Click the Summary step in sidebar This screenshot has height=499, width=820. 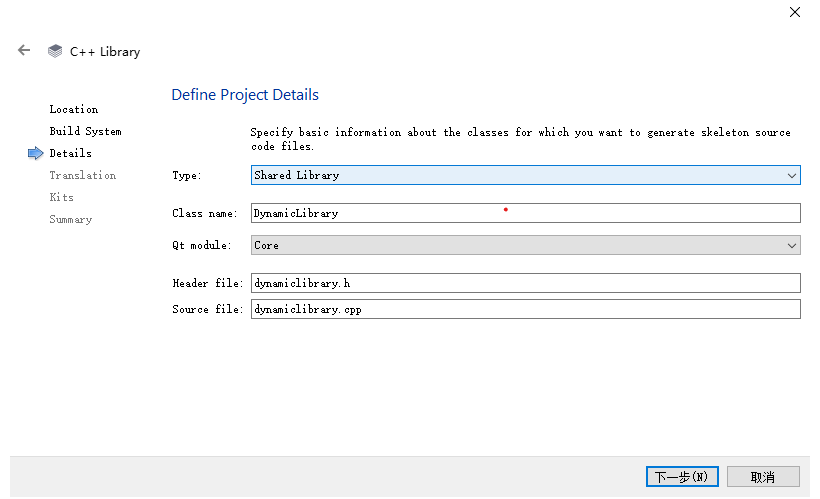(x=70, y=219)
